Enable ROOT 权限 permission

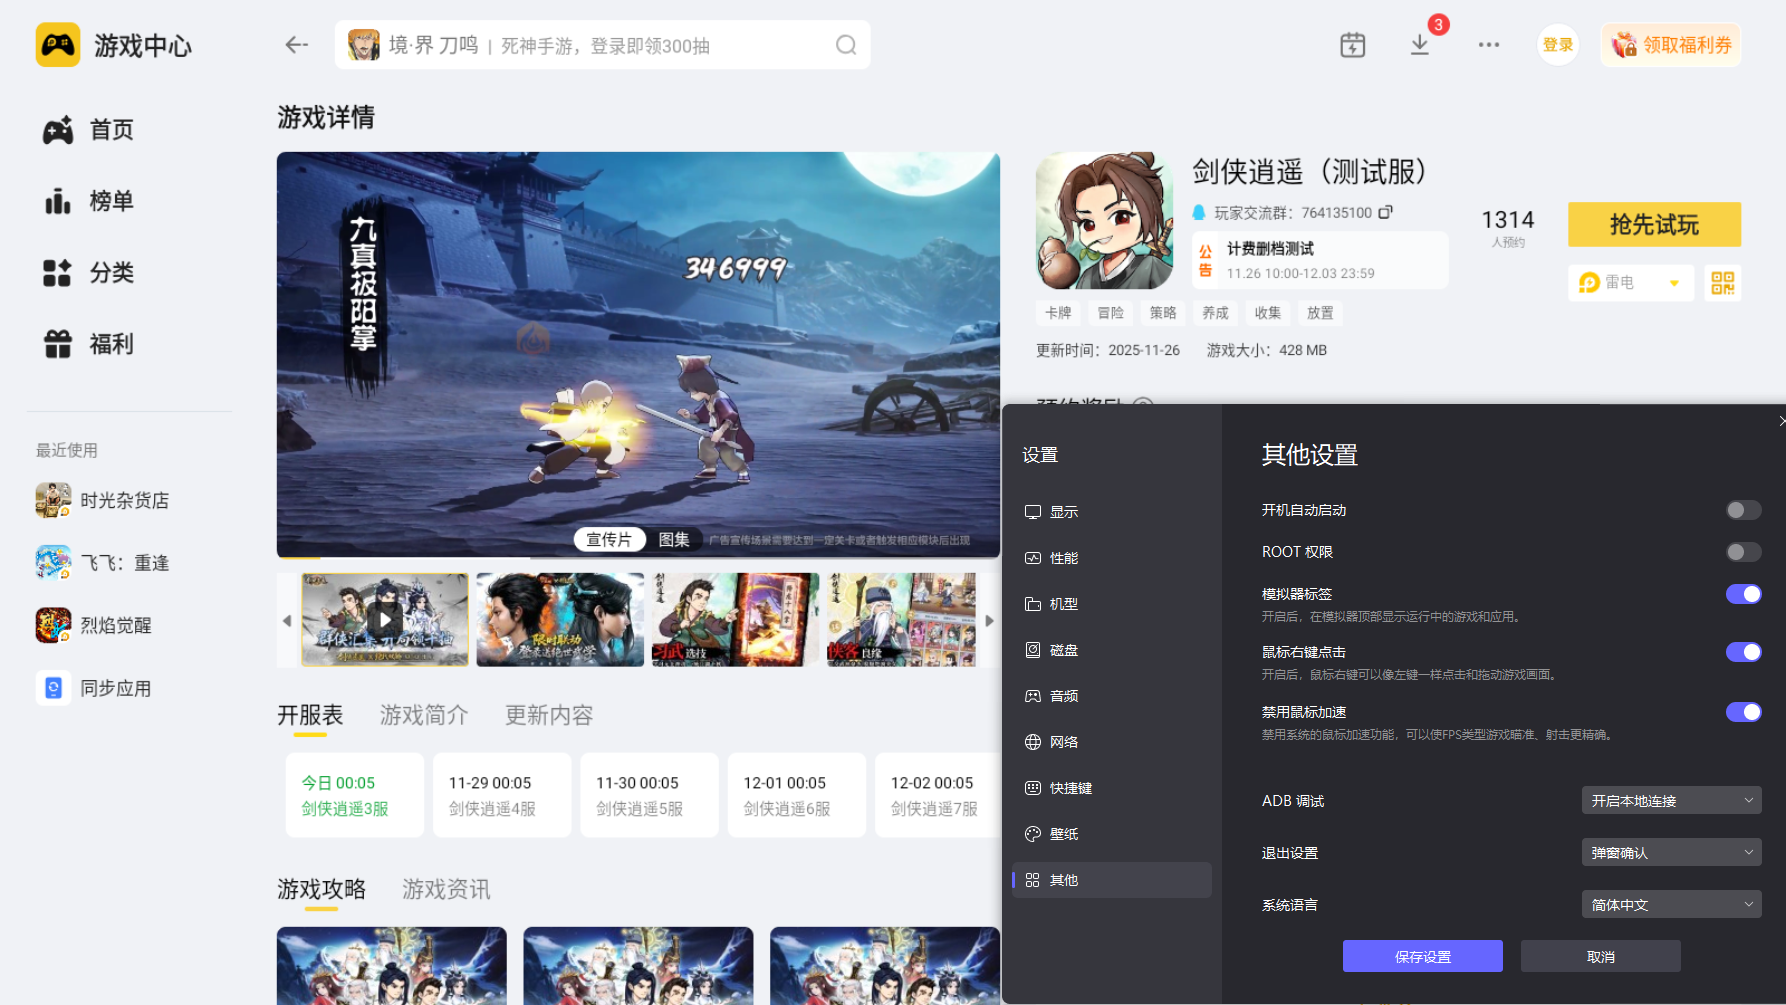point(1743,552)
